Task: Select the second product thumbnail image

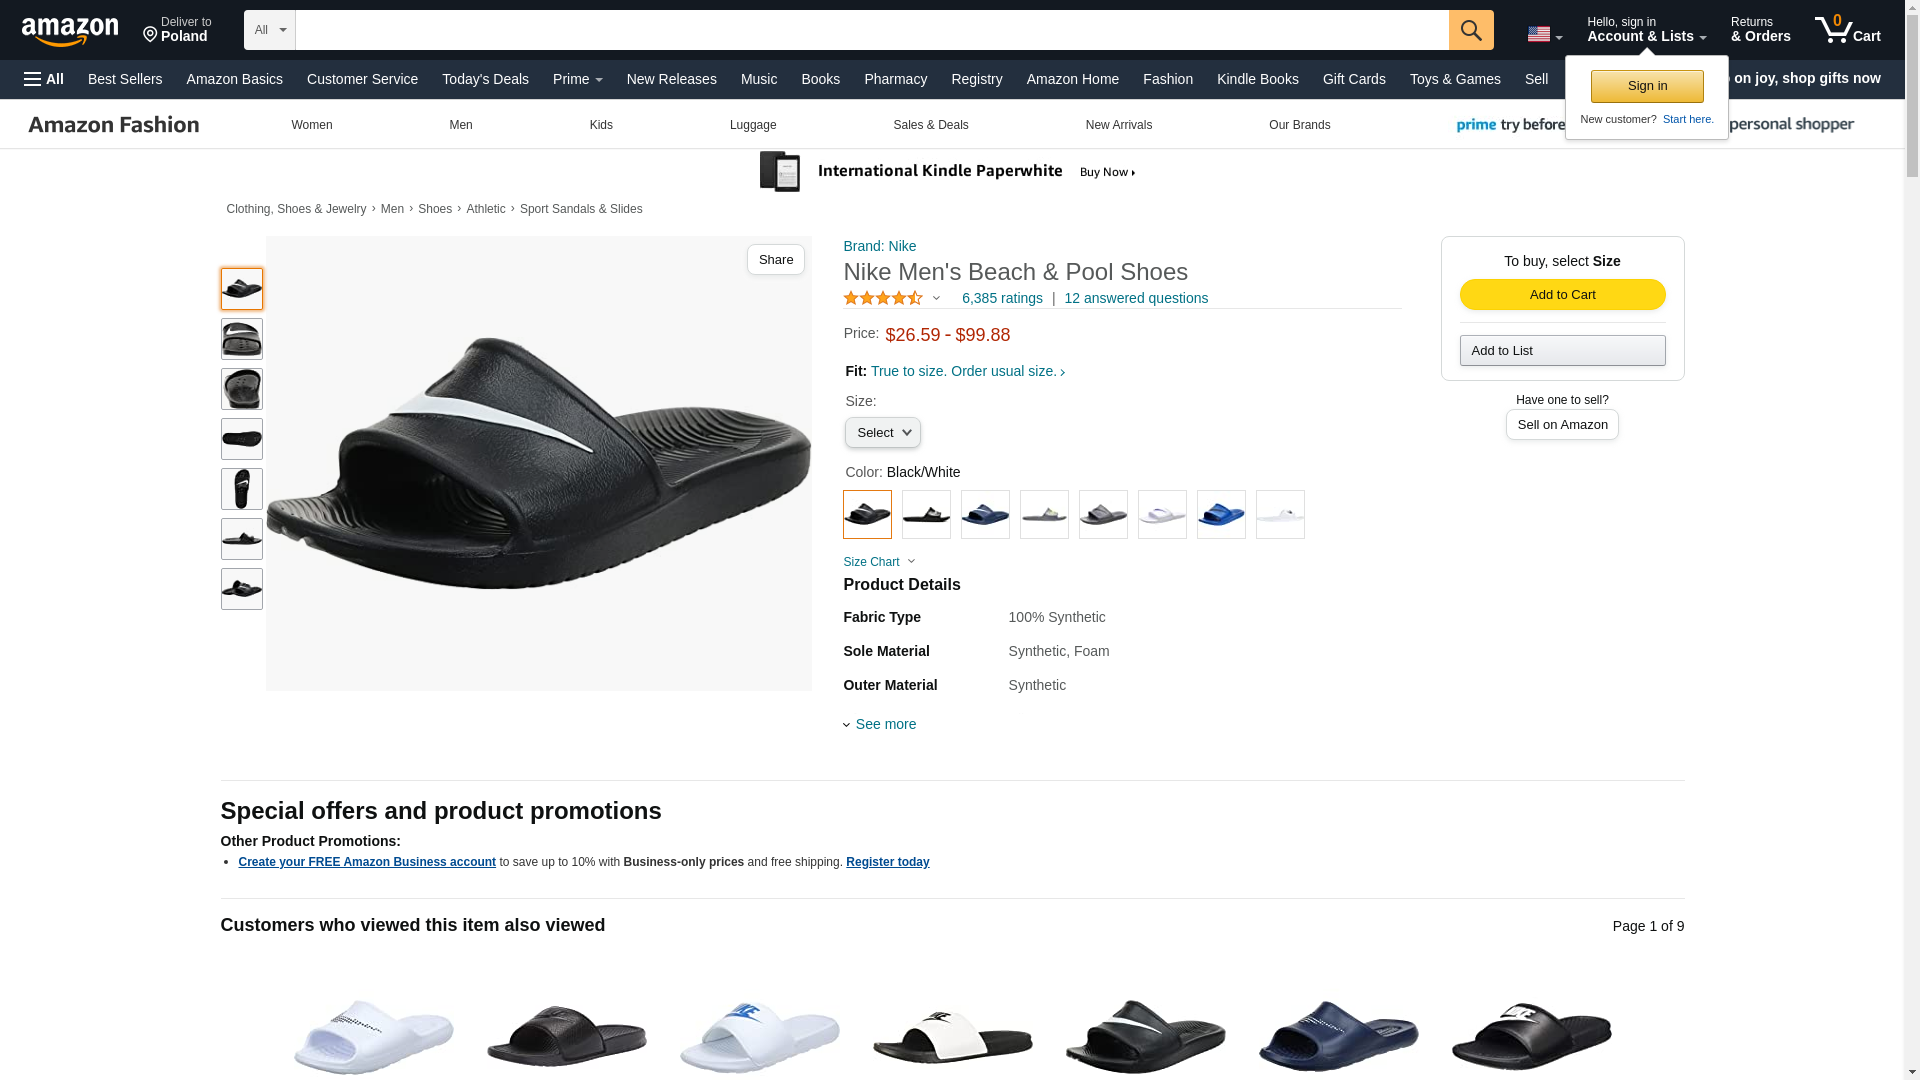Action: pos(242,339)
